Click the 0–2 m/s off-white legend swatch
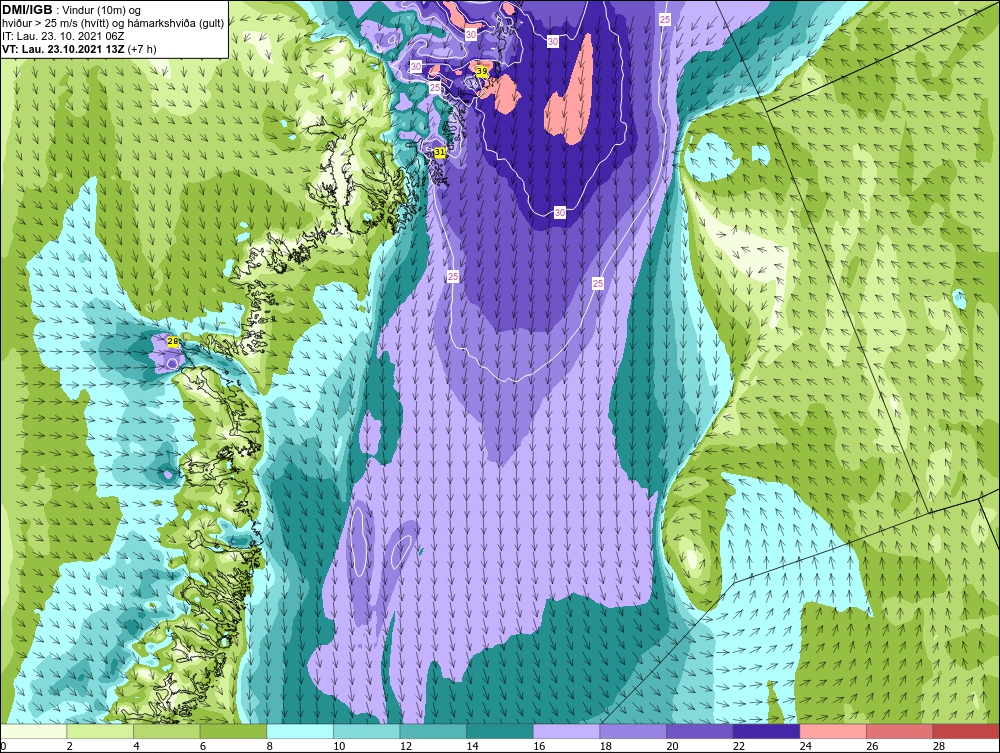 coord(33,731)
